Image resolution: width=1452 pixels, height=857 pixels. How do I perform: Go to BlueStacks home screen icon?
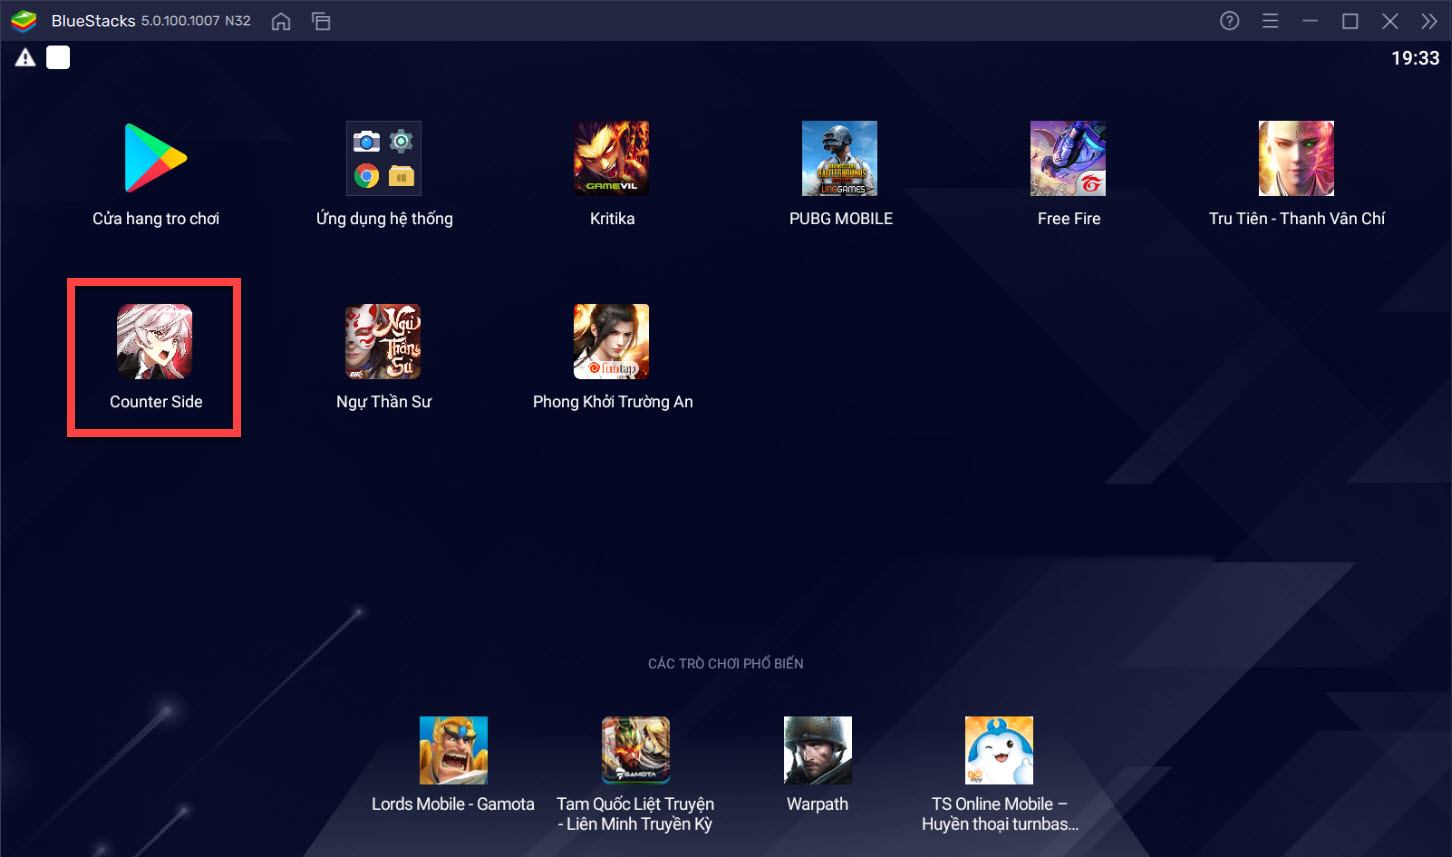281,21
